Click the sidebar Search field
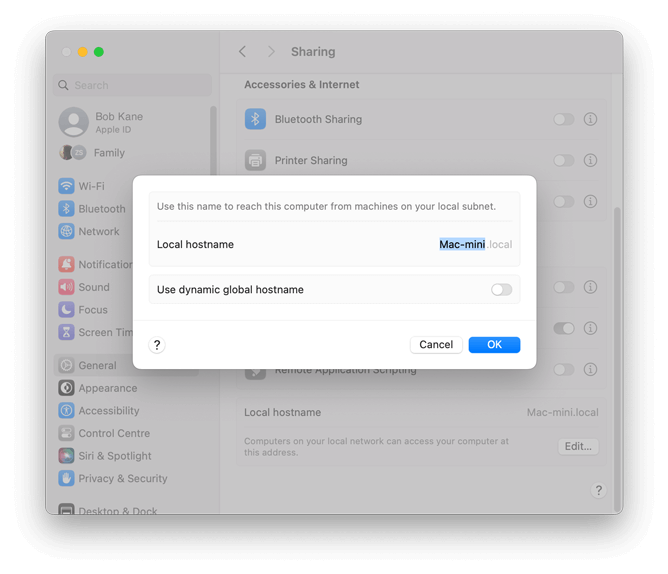 pyautogui.click(x=132, y=85)
